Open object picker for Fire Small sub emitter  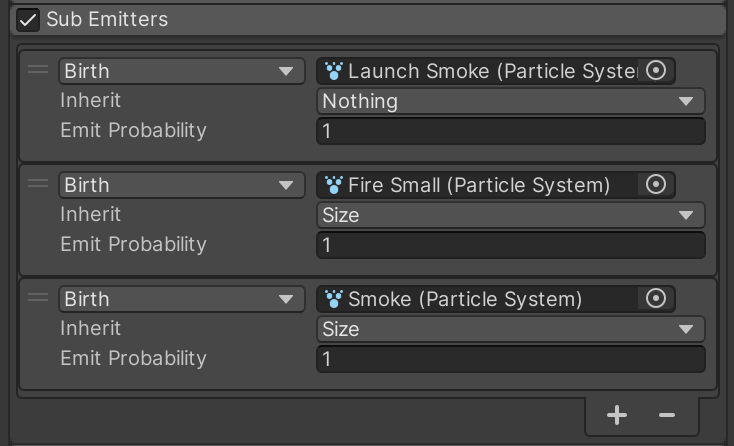[656, 185]
